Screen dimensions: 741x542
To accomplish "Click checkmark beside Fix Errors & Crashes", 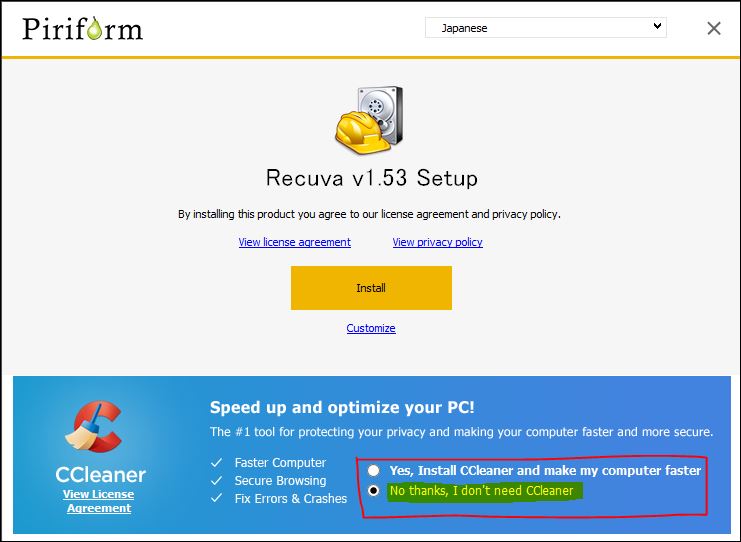I will point(216,498).
